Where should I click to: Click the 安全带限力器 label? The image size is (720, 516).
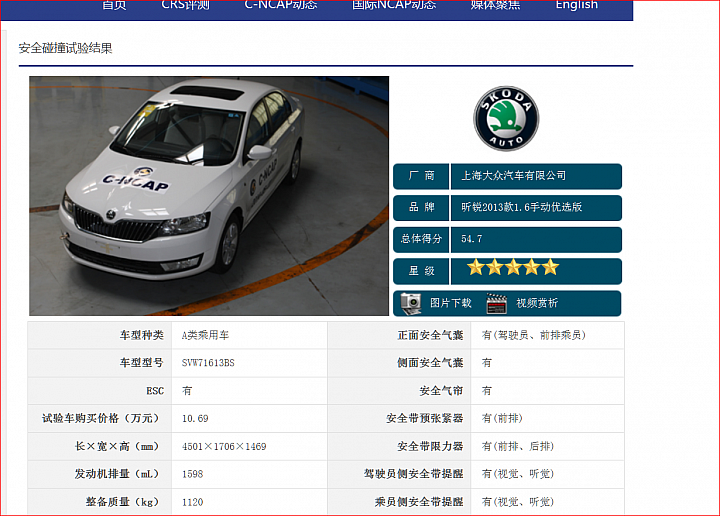(x=430, y=447)
